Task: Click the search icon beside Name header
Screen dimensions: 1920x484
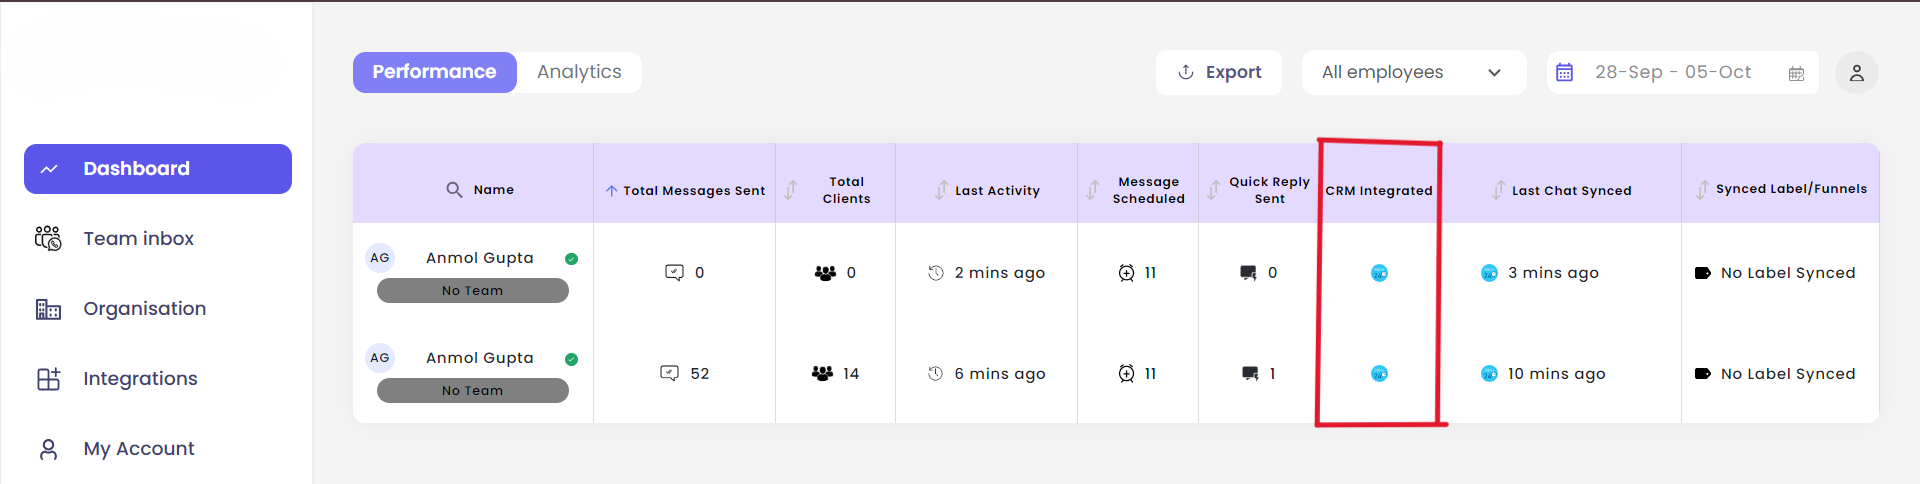Action: (454, 189)
